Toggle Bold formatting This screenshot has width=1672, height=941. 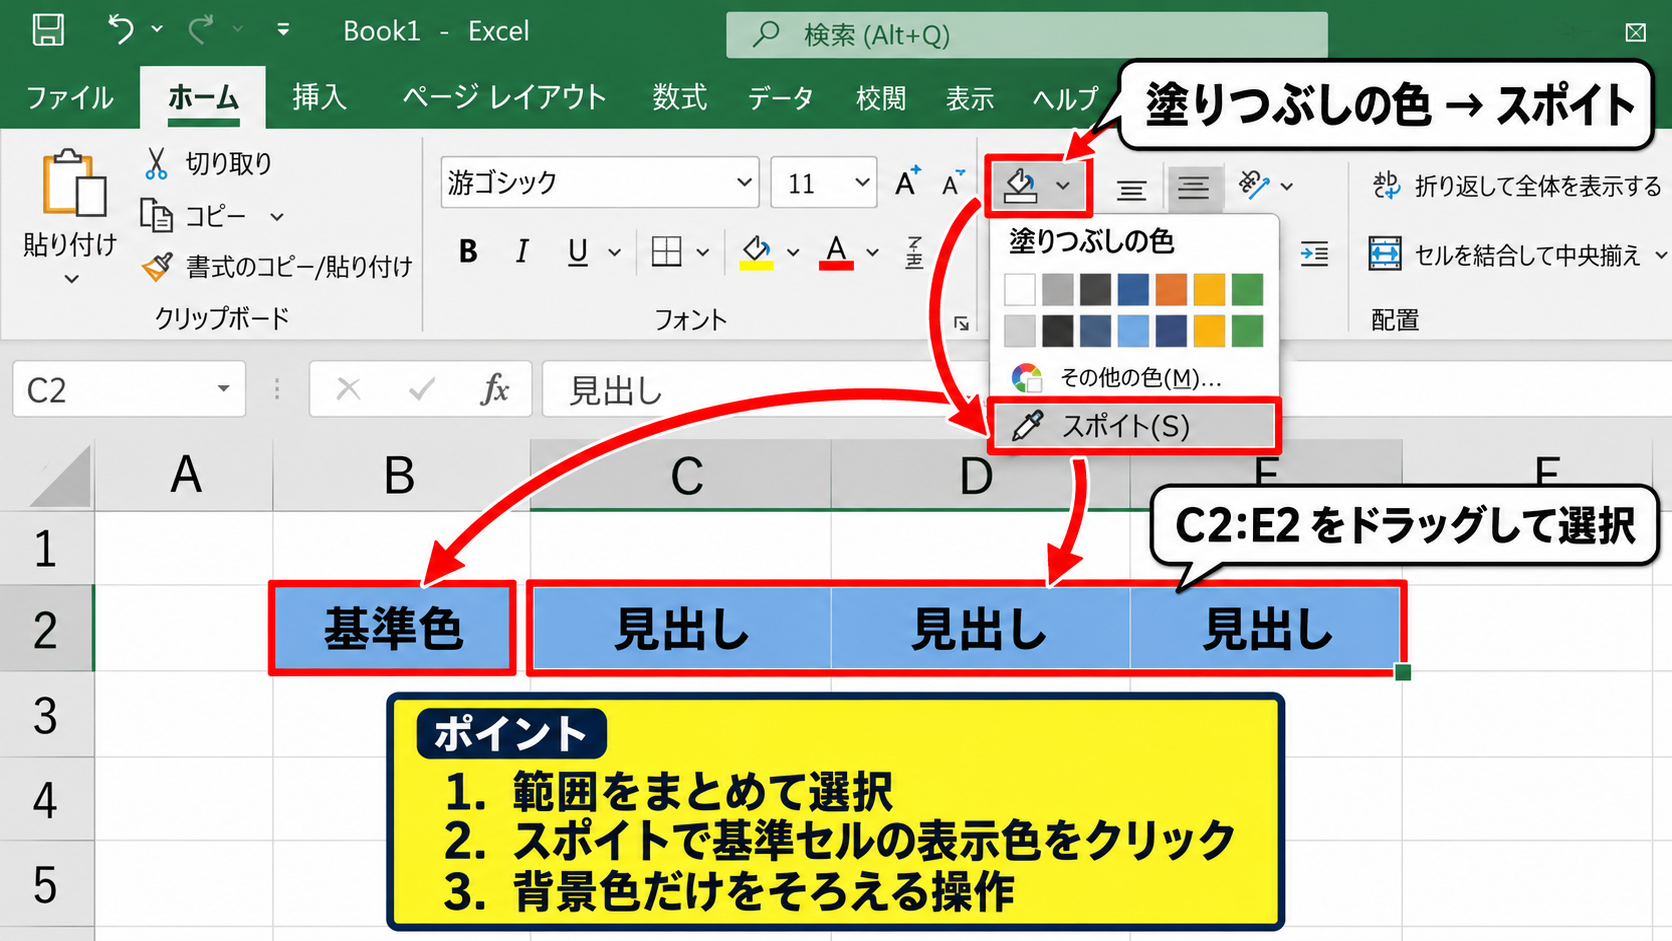(x=468, y=252)
